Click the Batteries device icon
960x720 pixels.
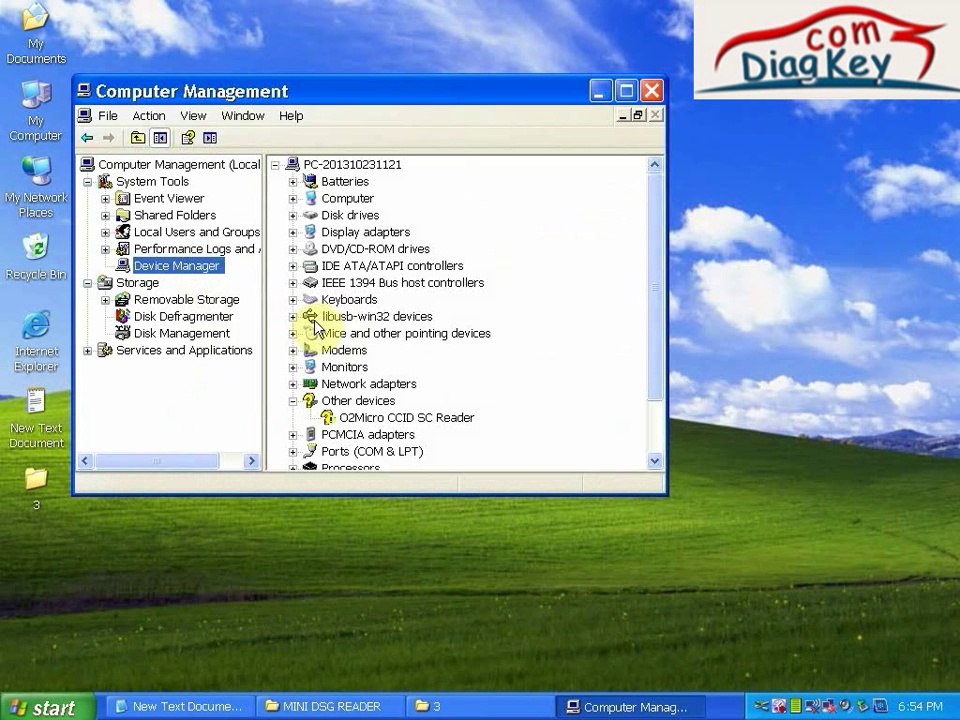(310, 181)
